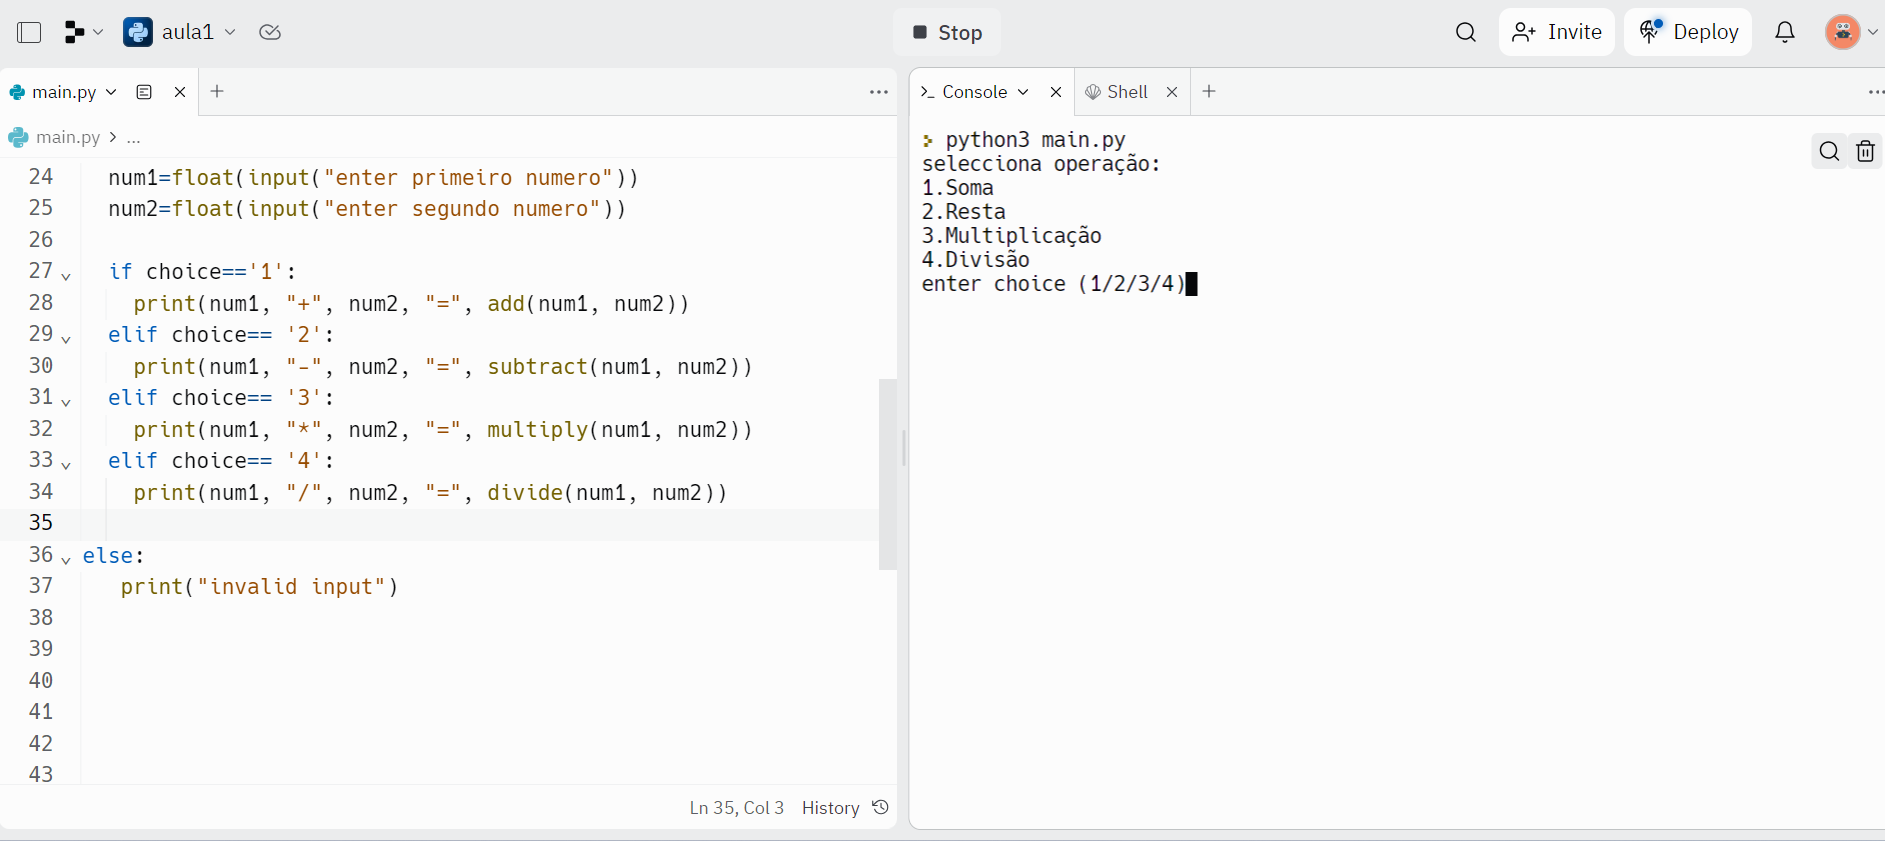Click the Invite button
Screen dimensions: 1885x841
pos(1556,32)
